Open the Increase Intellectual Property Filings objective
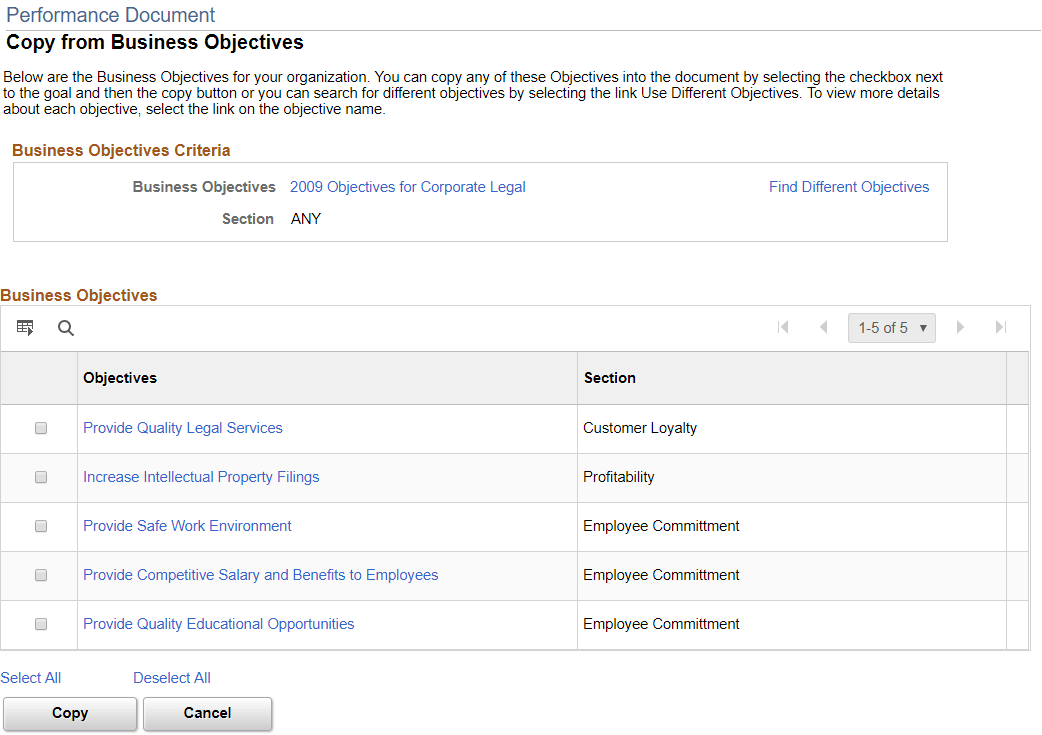This screenshot has width=1042, height=735. pyautogui.click(x=201, y=477)
